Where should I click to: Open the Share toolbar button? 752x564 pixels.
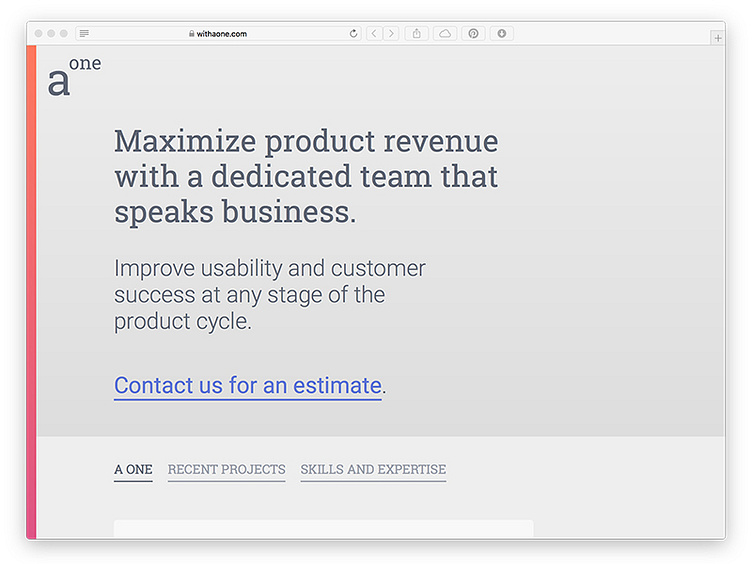coord(417,34)
